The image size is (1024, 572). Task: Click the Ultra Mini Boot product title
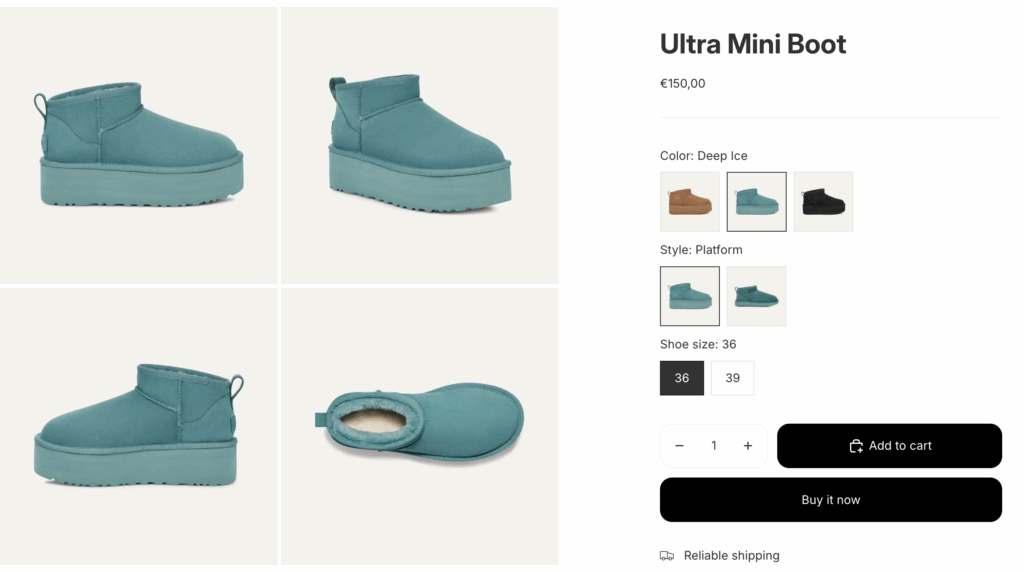[x=753, y=44]
